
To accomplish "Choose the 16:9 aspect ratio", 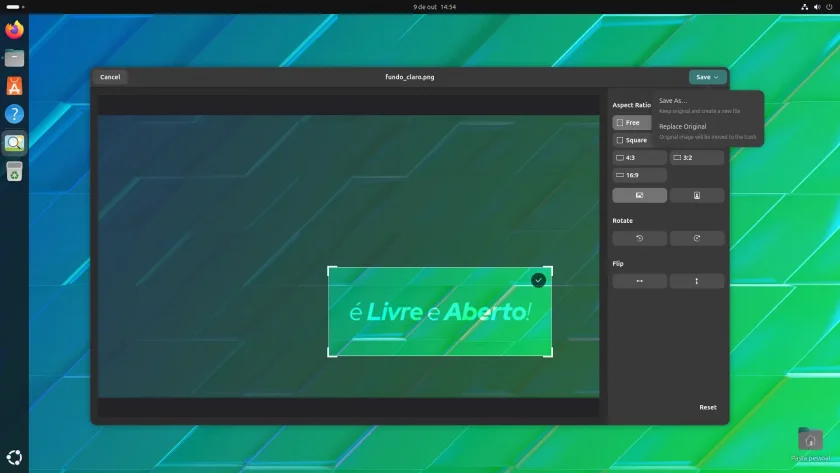I will pos(640,175).
